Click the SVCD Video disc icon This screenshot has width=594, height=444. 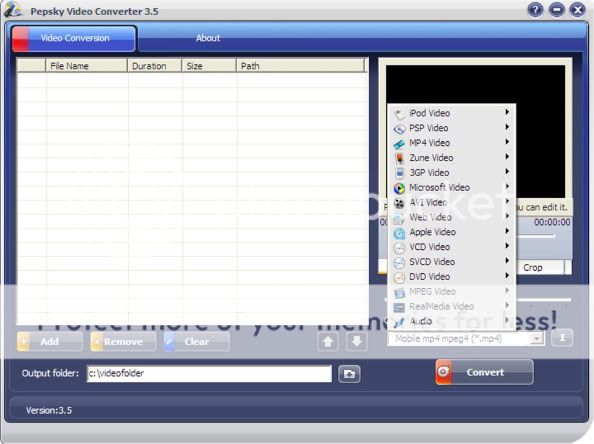(x=399, y=262)
